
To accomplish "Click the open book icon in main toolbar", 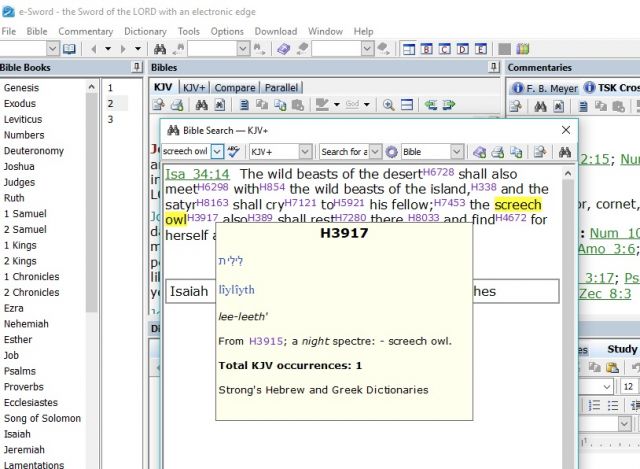I will [x=69, y=49].
